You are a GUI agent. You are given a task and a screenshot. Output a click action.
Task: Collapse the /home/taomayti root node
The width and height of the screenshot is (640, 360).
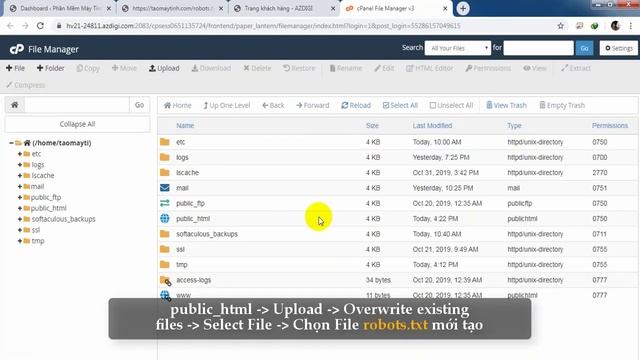pos(11,143)
